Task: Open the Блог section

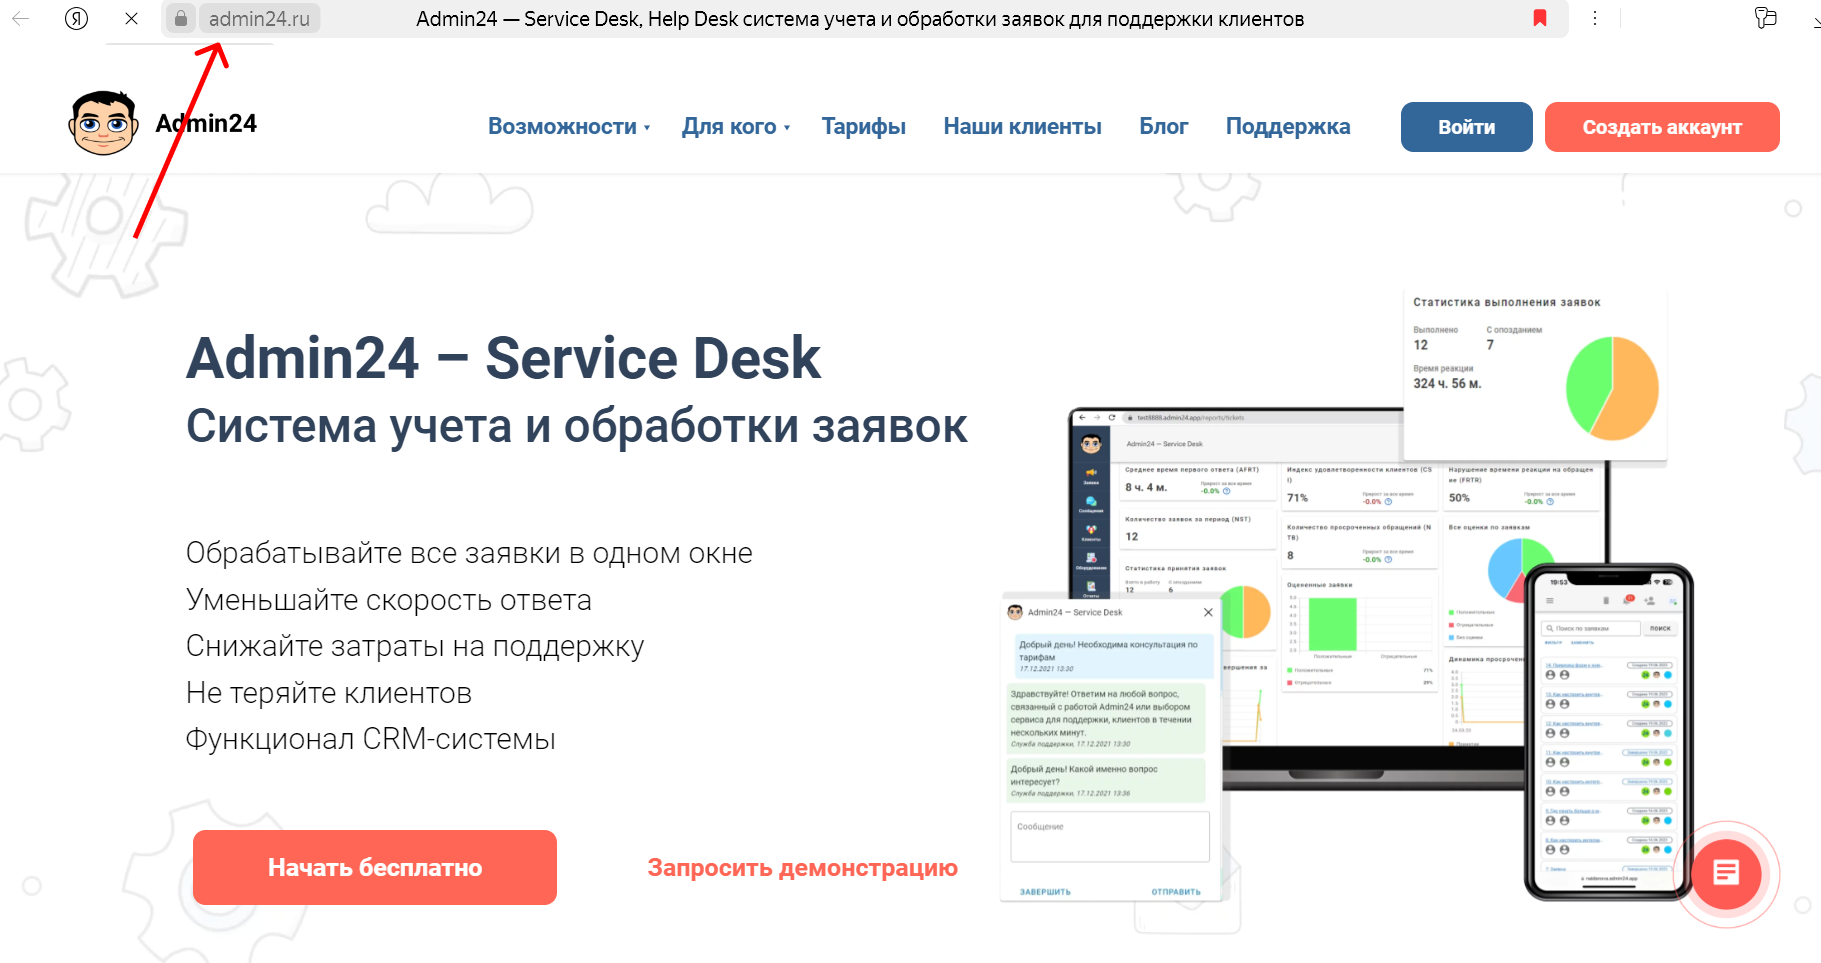Action: coord(1164,126)
